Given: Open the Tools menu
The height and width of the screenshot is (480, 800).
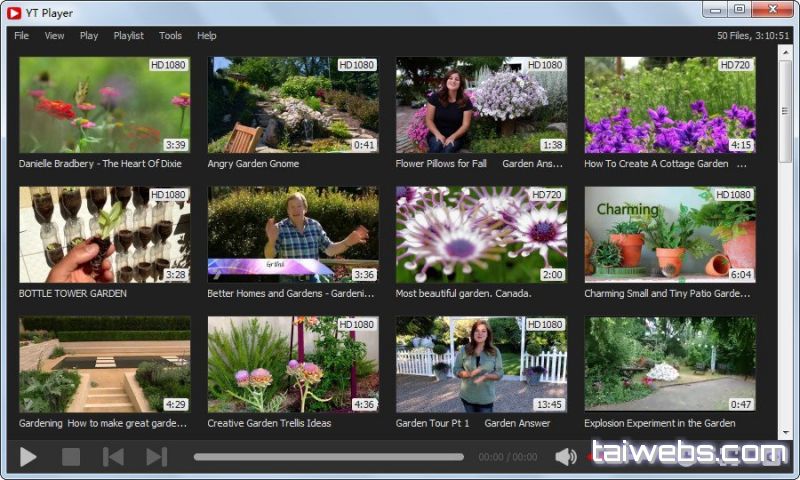Looking at the screenshot, I should pos(170,35).
